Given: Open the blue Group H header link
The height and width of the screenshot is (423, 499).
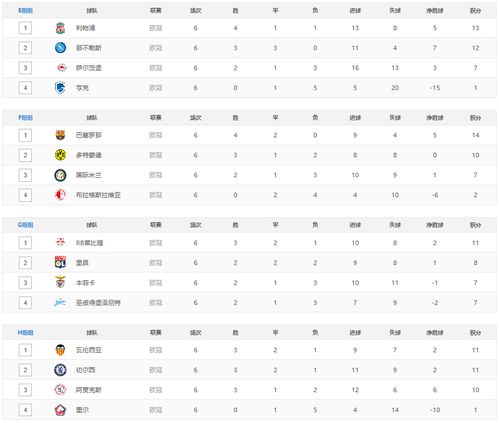Looking at the screenshot, I should [25, 333].
